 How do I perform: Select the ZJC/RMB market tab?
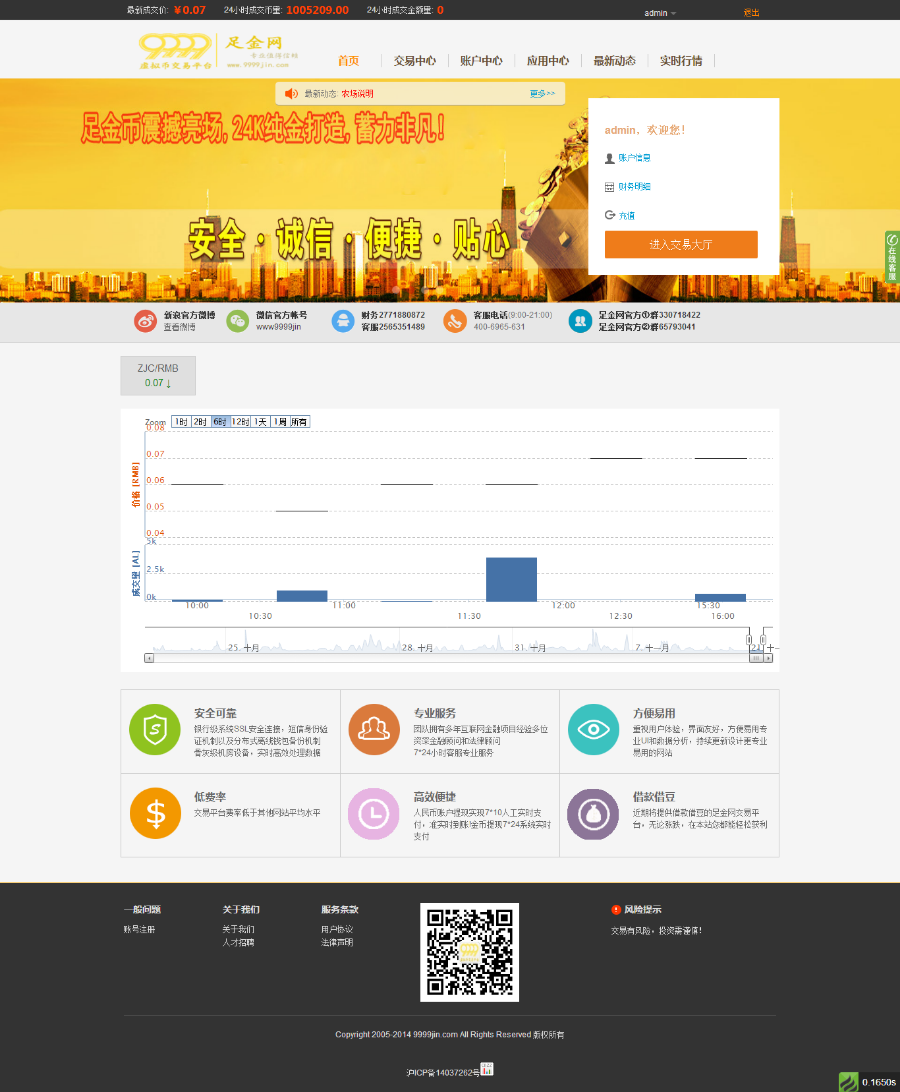pos(158,375)
